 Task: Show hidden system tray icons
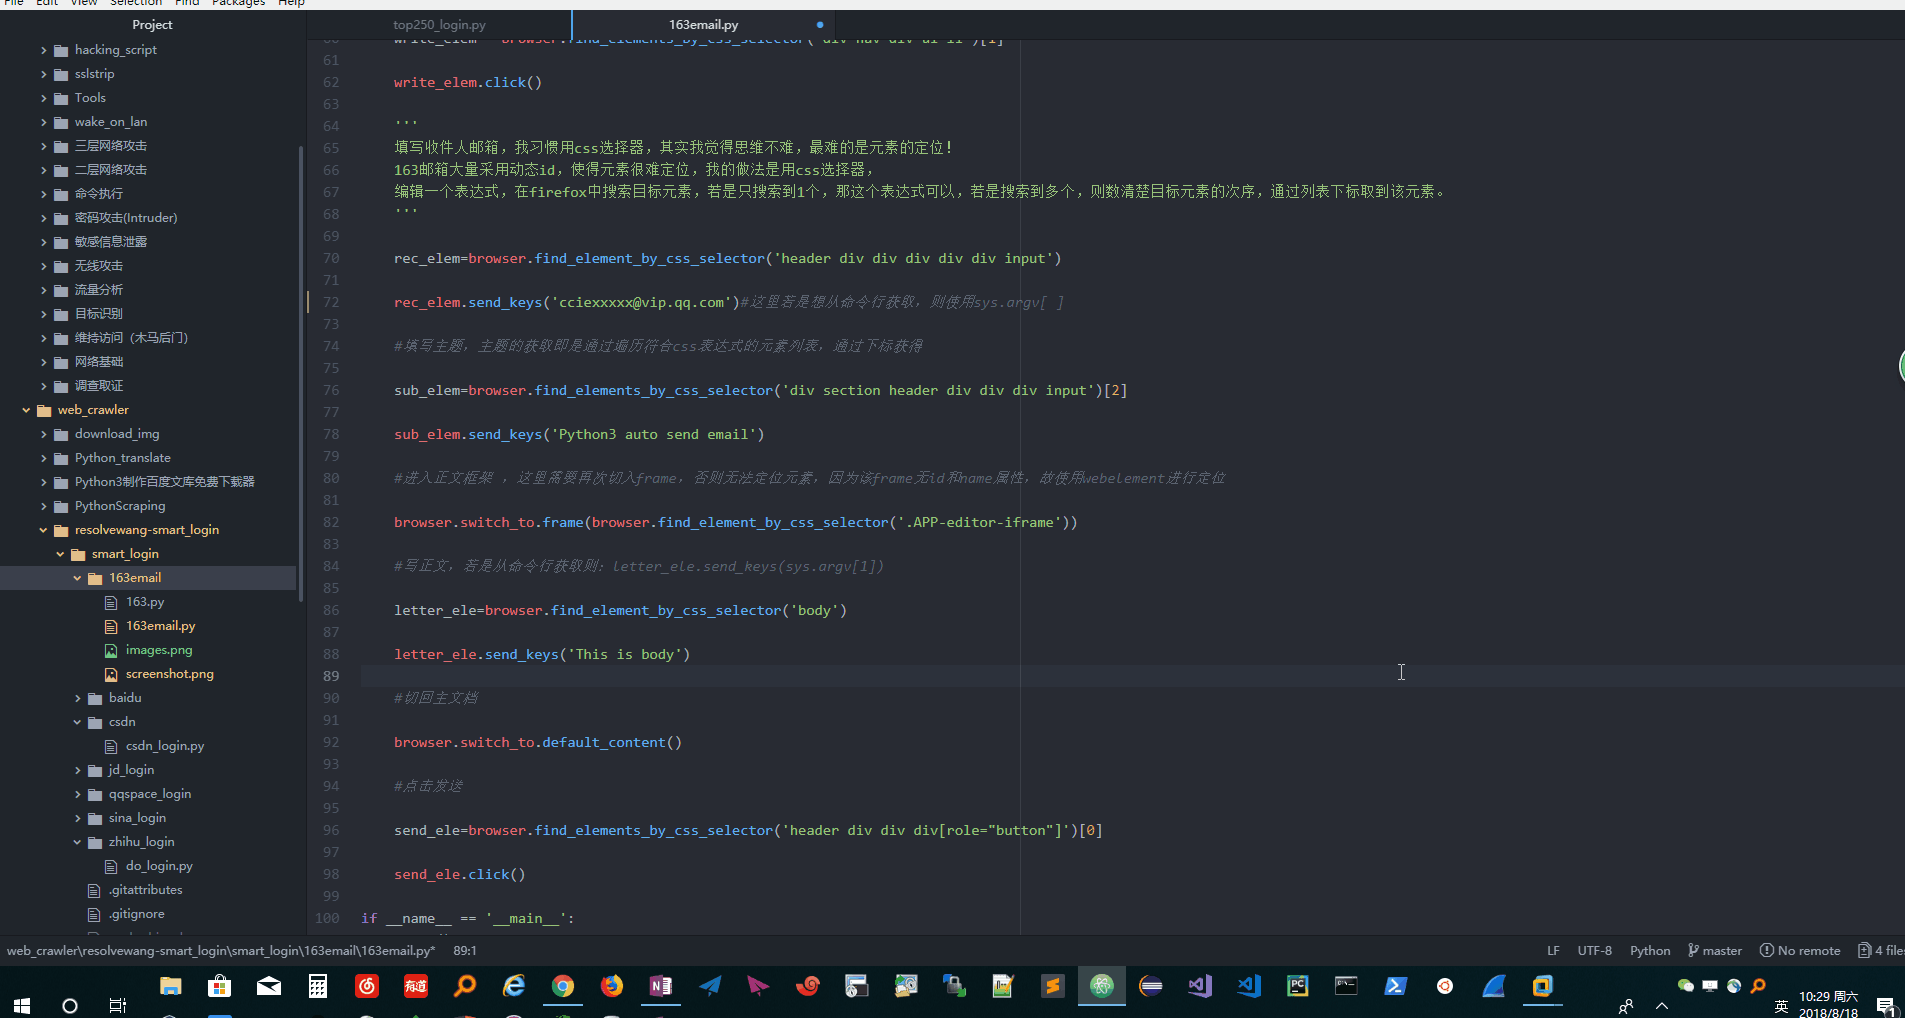(x=1662, y=1006)
